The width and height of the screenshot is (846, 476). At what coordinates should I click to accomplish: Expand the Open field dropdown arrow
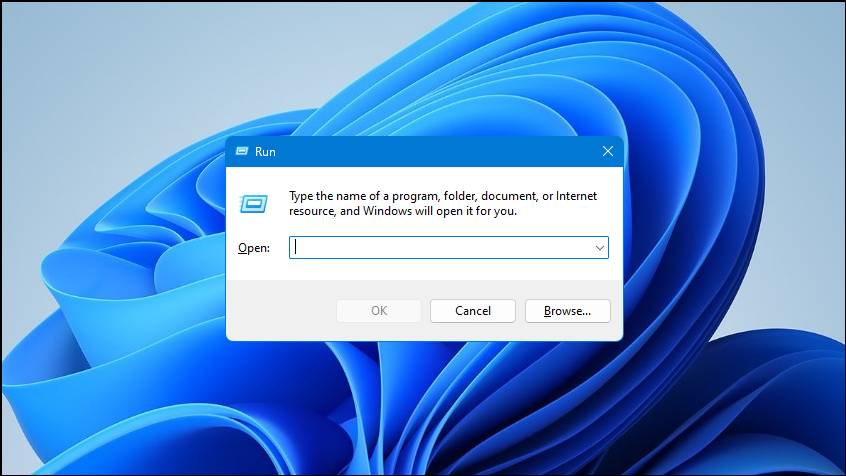click(599, 248)
